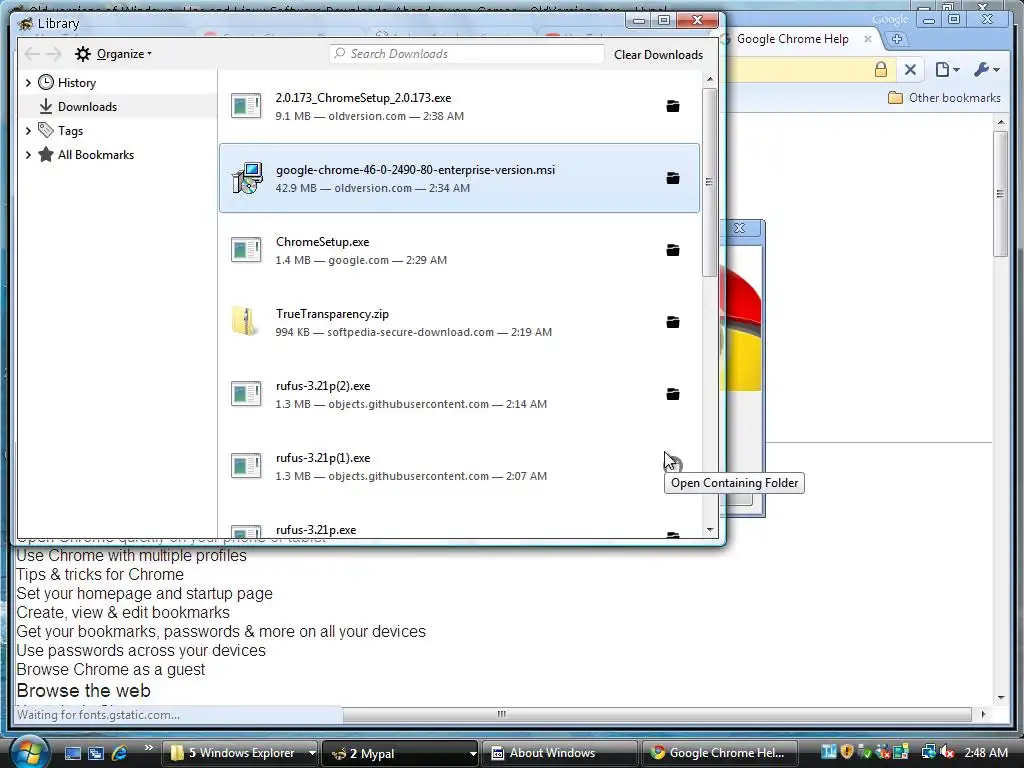Image resolution: width=1024 pixels, height=768 pixels.
Task: Expand Quick Launch overflow chevron
Action: (x=149, y=748)
